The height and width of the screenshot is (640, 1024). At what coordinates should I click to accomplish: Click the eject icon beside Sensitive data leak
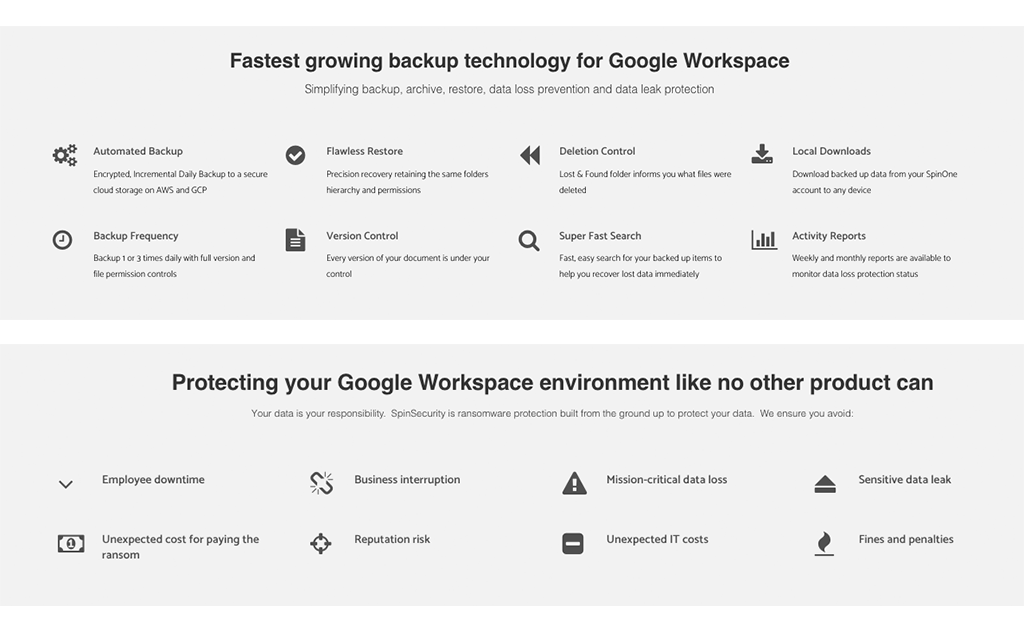coord(825,485)
